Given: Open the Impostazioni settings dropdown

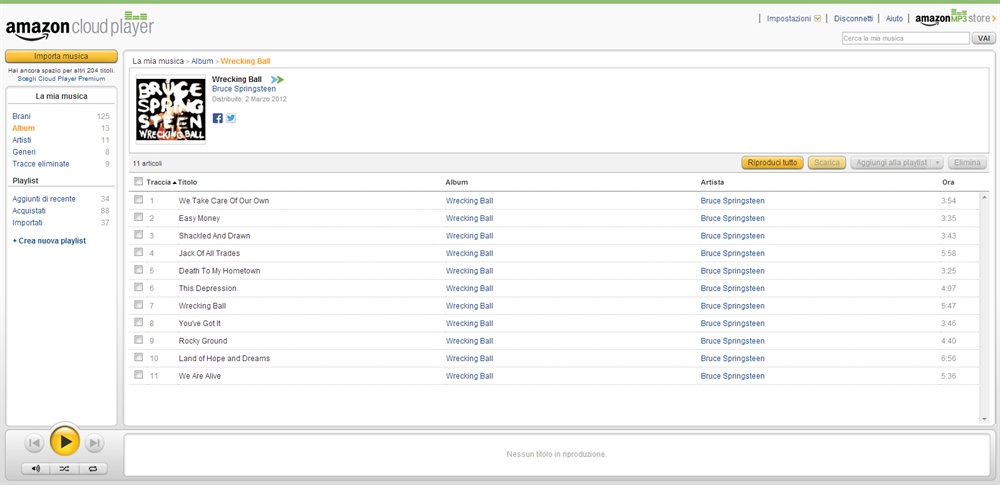Looking at the screenshot, I should point(793,19).
